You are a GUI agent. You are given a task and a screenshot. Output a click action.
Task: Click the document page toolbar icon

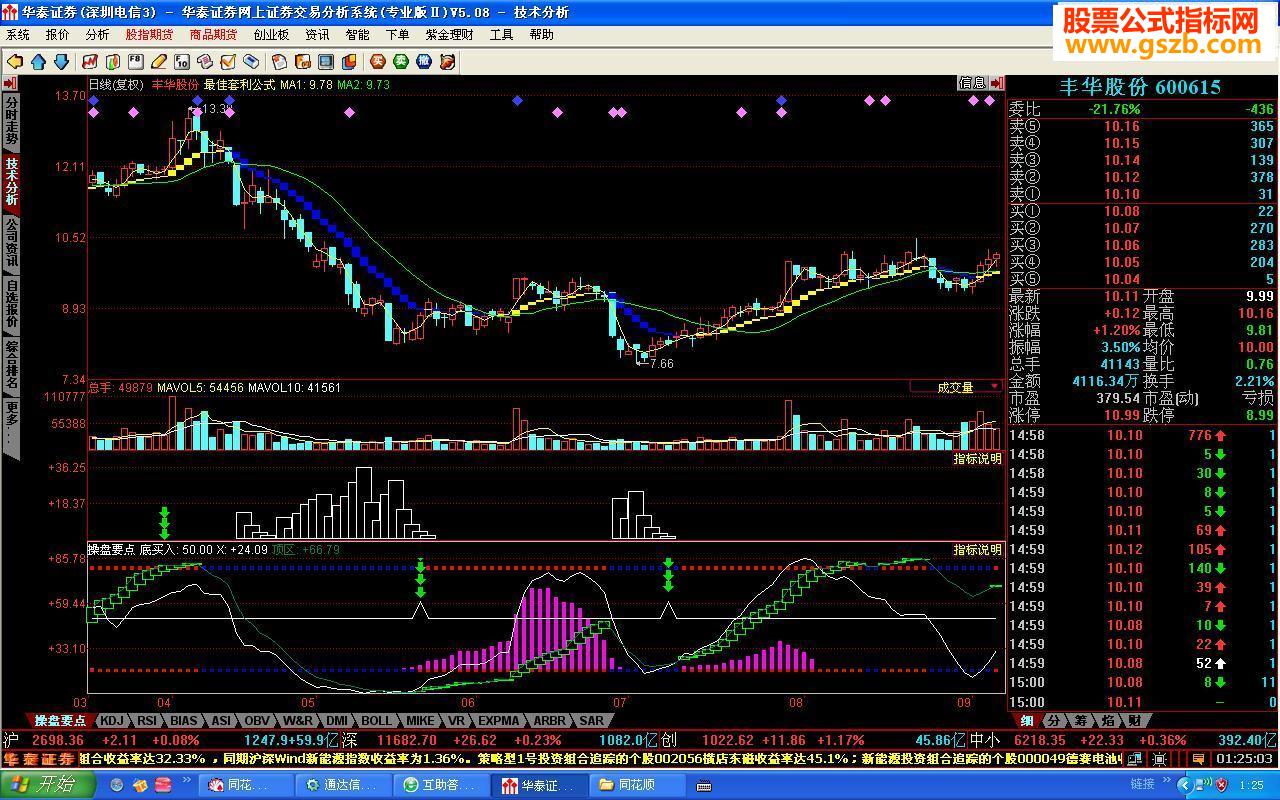[281, 62]
